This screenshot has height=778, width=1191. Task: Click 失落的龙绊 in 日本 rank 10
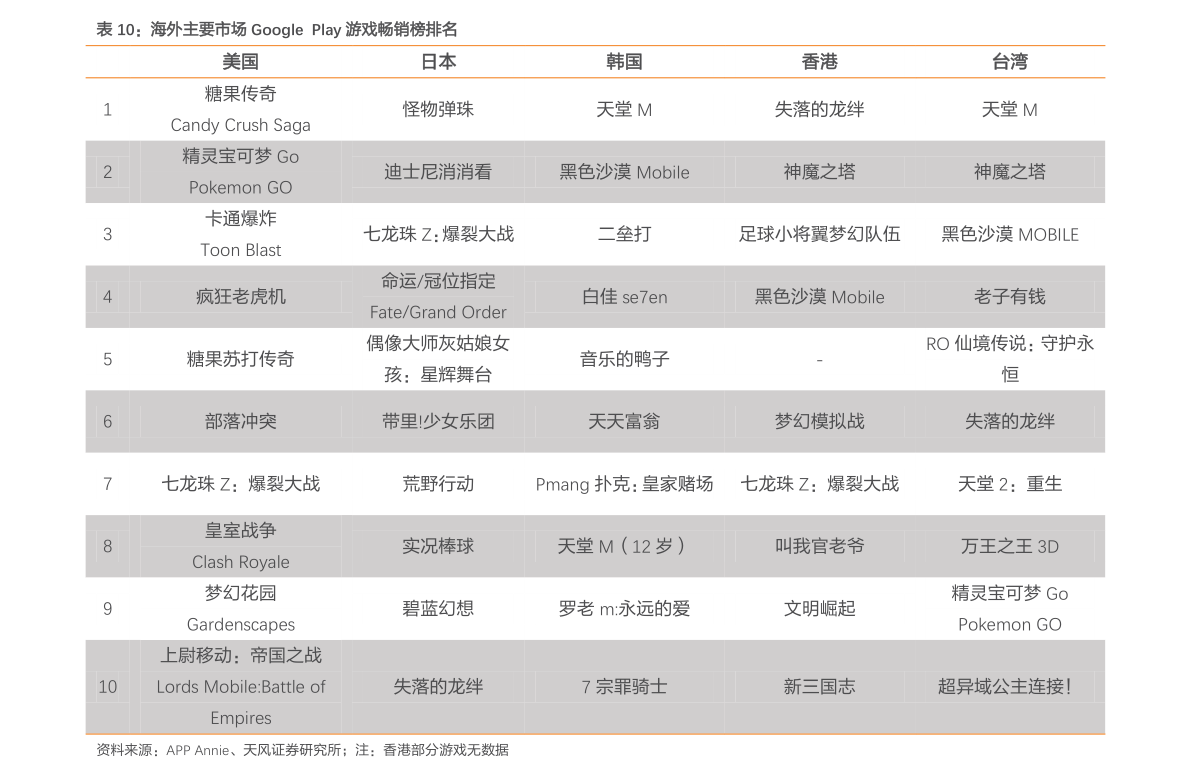(x=438, y=687)
